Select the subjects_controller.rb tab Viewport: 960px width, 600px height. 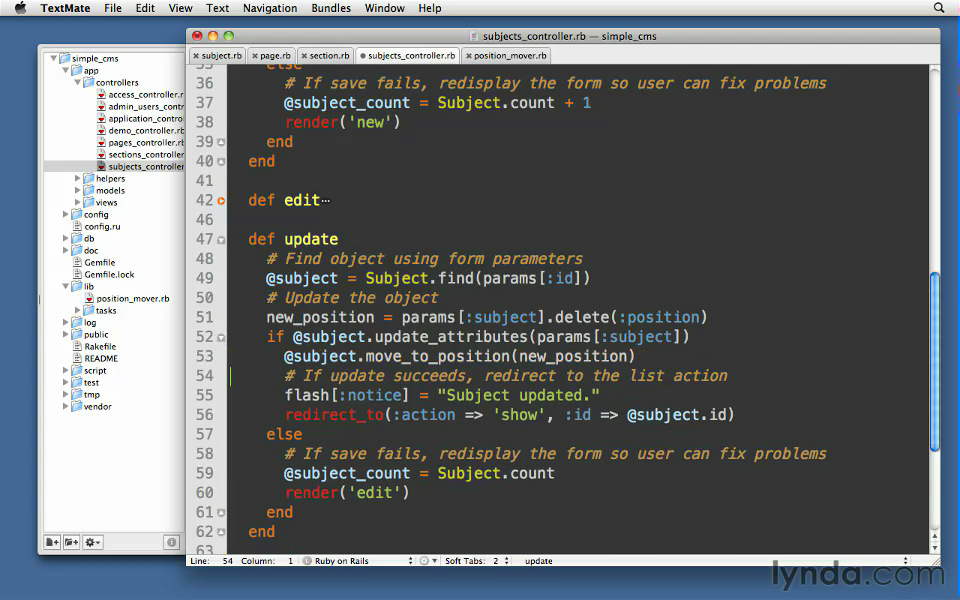point(408,55)
